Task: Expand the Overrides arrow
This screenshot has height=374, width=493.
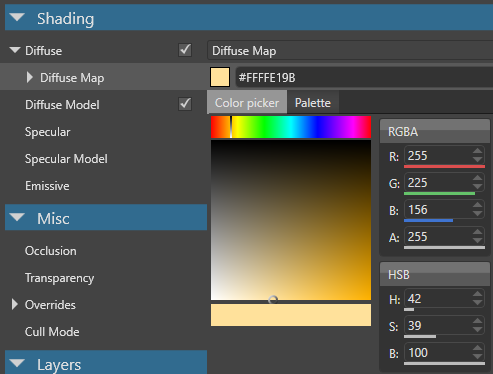Action: coord(14,304)
